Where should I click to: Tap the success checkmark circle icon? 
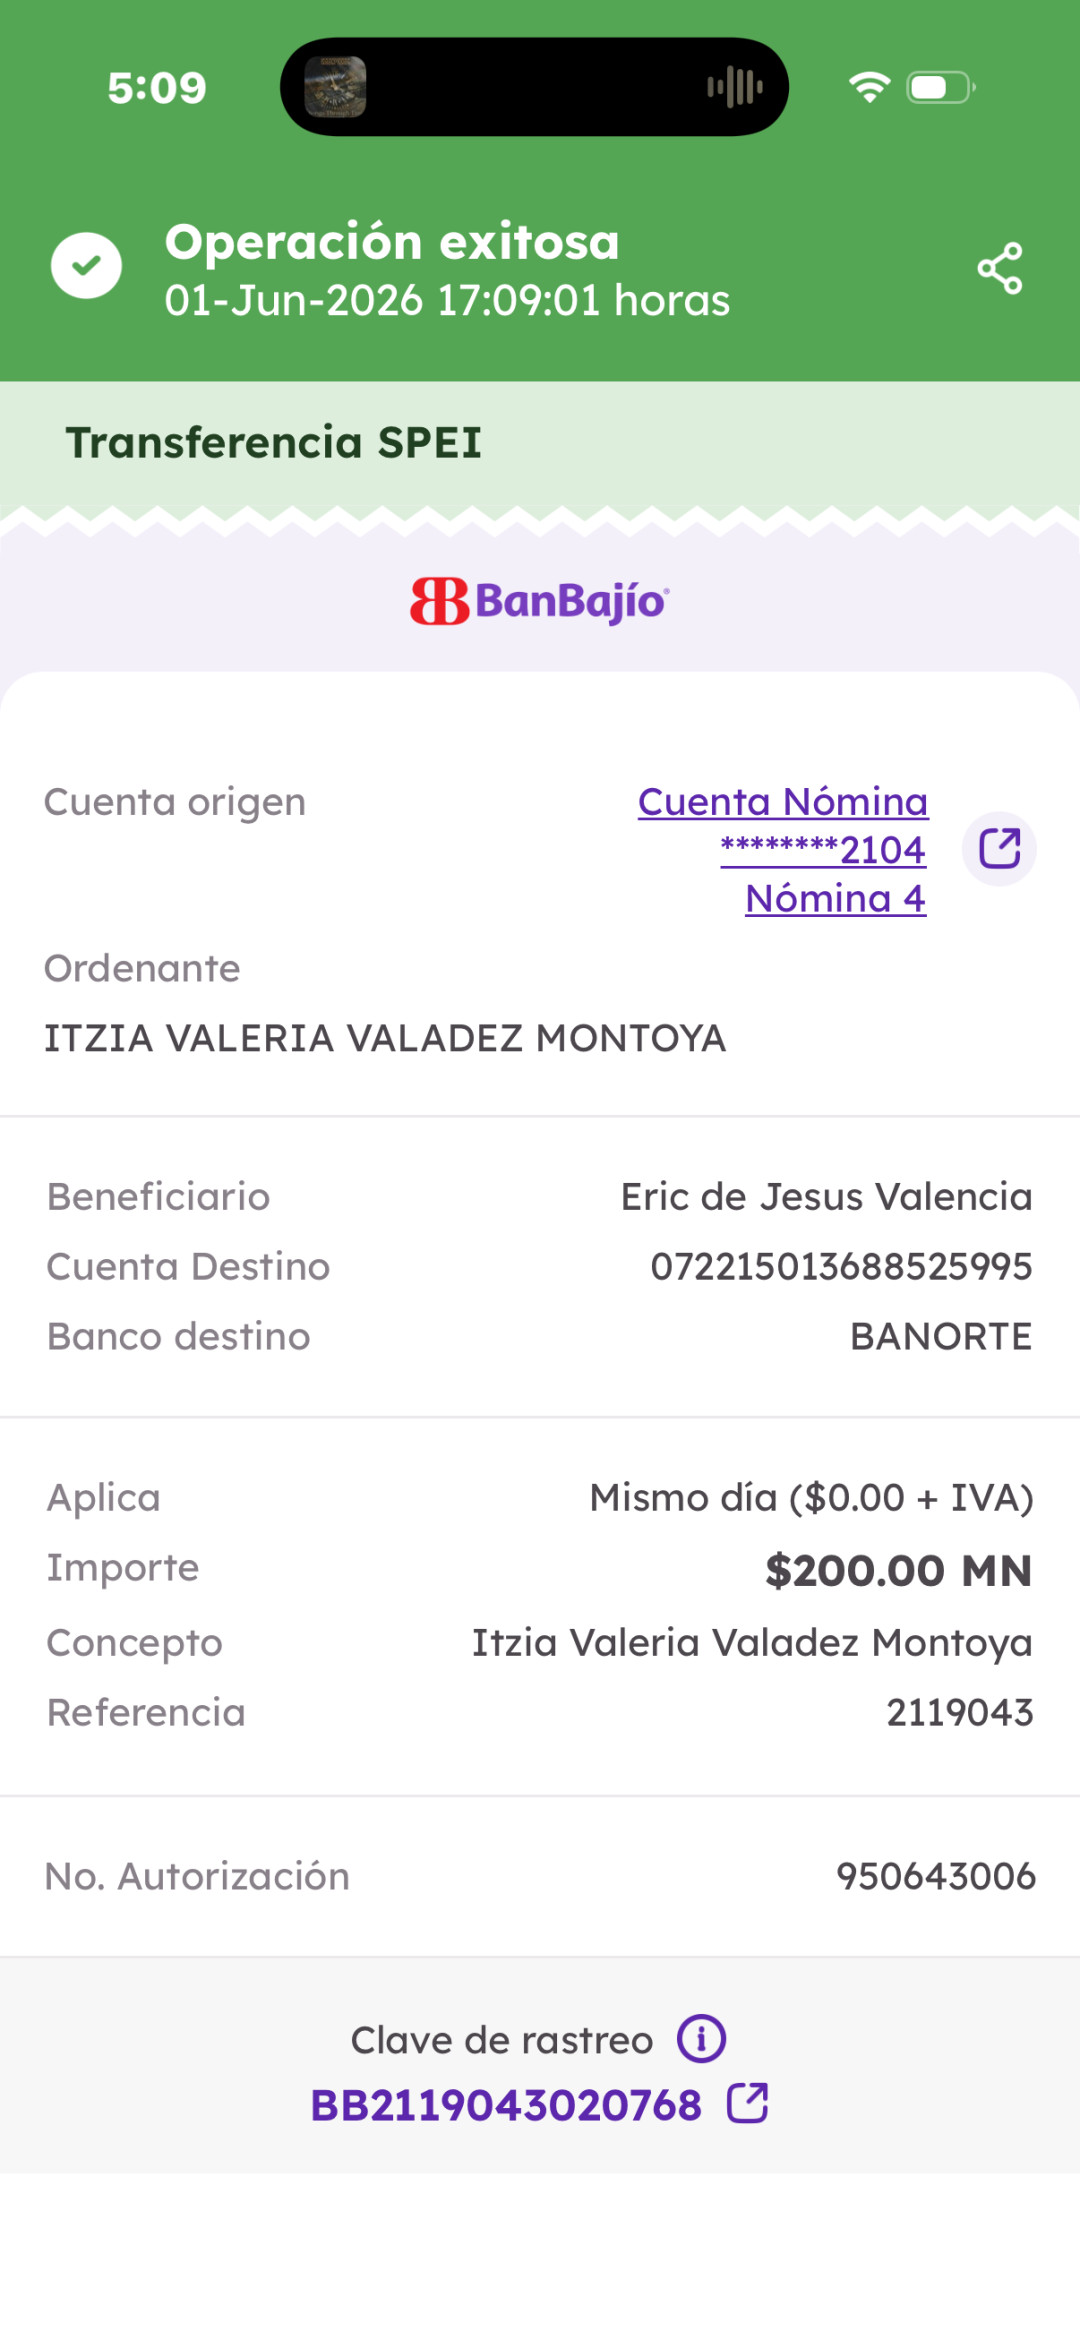coord(87,266)
